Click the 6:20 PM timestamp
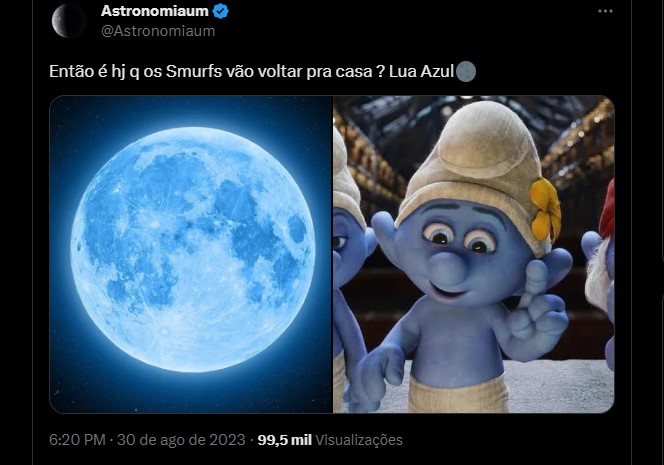 pyautogui.click(x=77, y=440)
